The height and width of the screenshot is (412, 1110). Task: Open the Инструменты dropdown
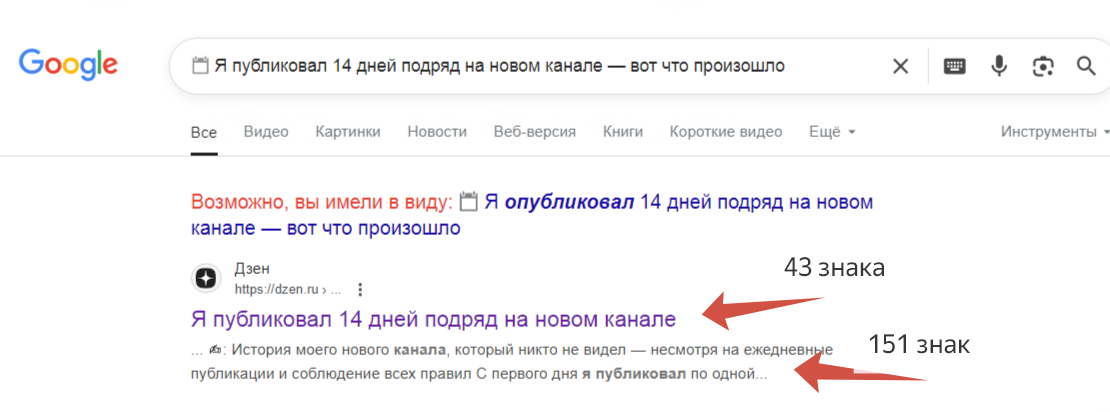(1054, 132)
